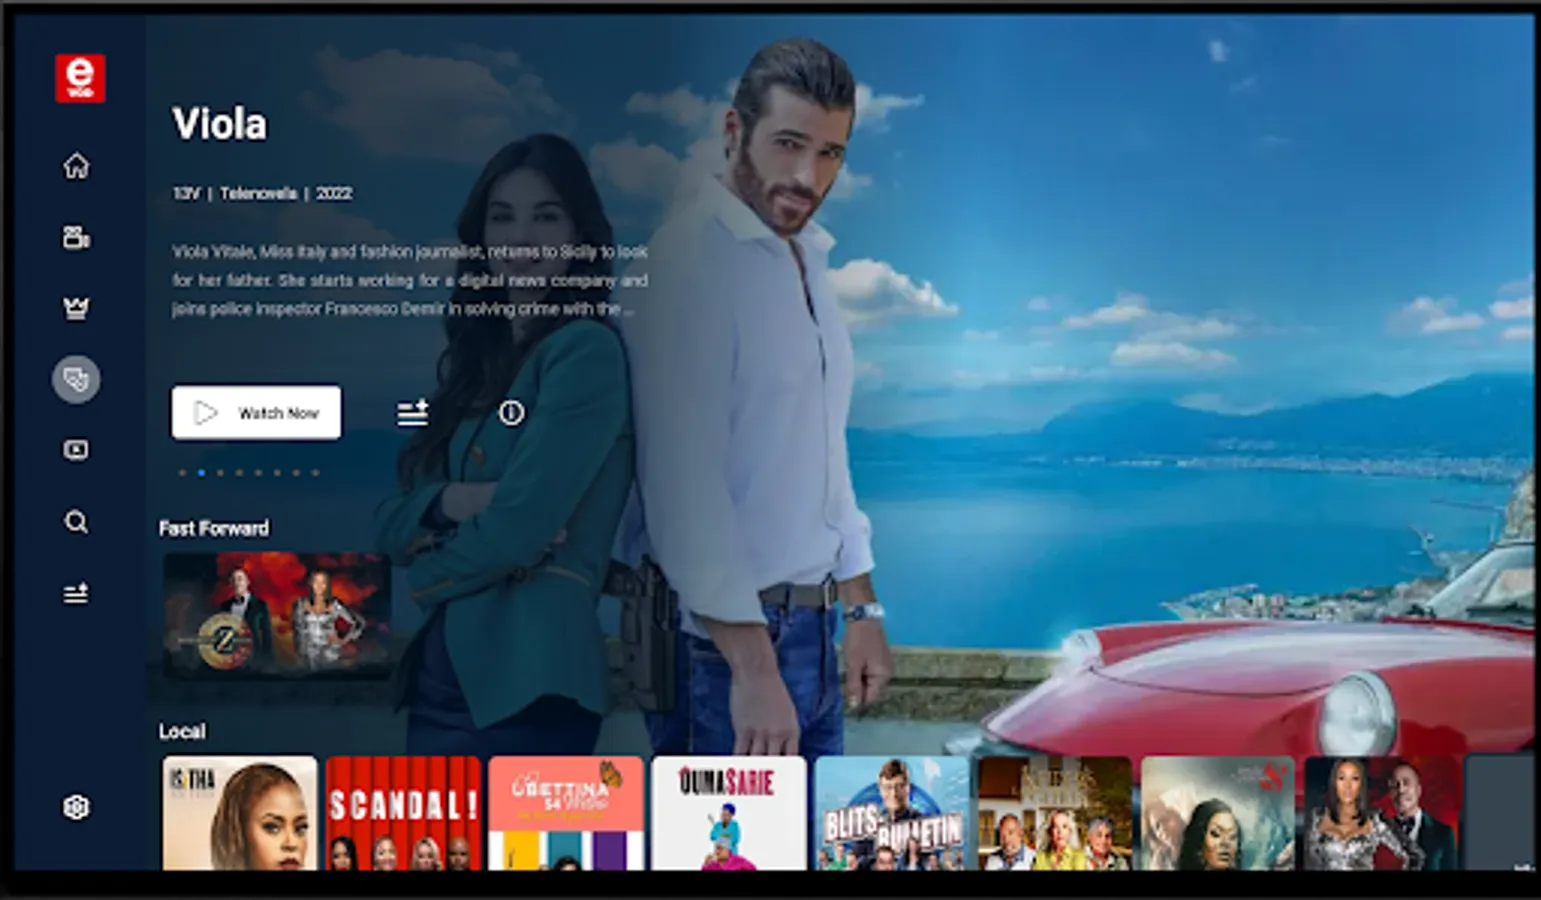Add Viola to your list
This screenshot has height=900, width=1541.
(413, 412)
